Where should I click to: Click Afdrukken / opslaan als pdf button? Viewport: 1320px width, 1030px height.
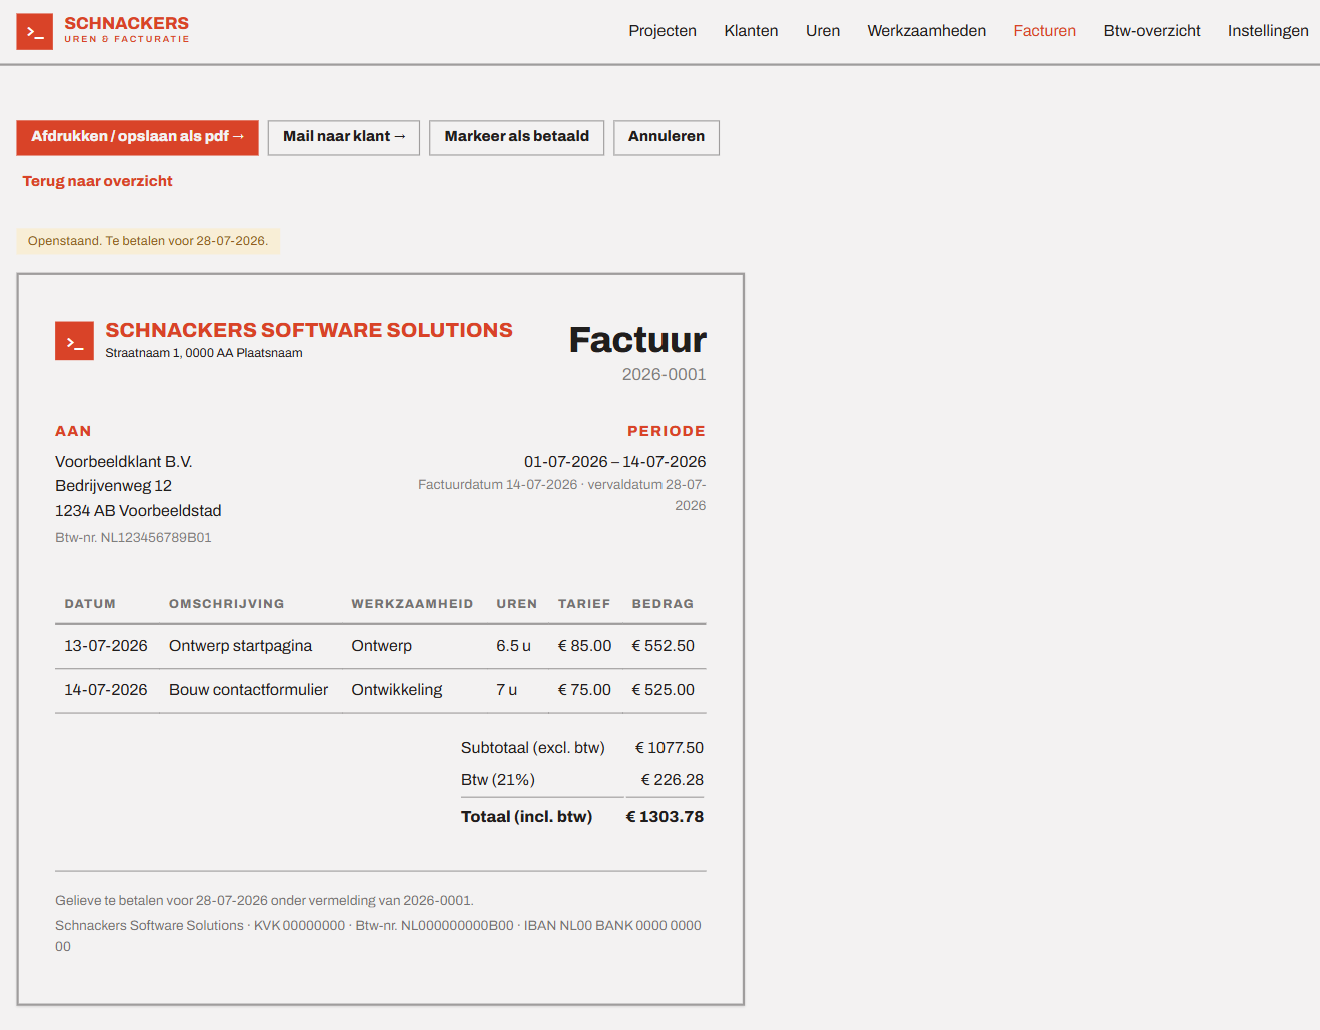tap(137, 137)
